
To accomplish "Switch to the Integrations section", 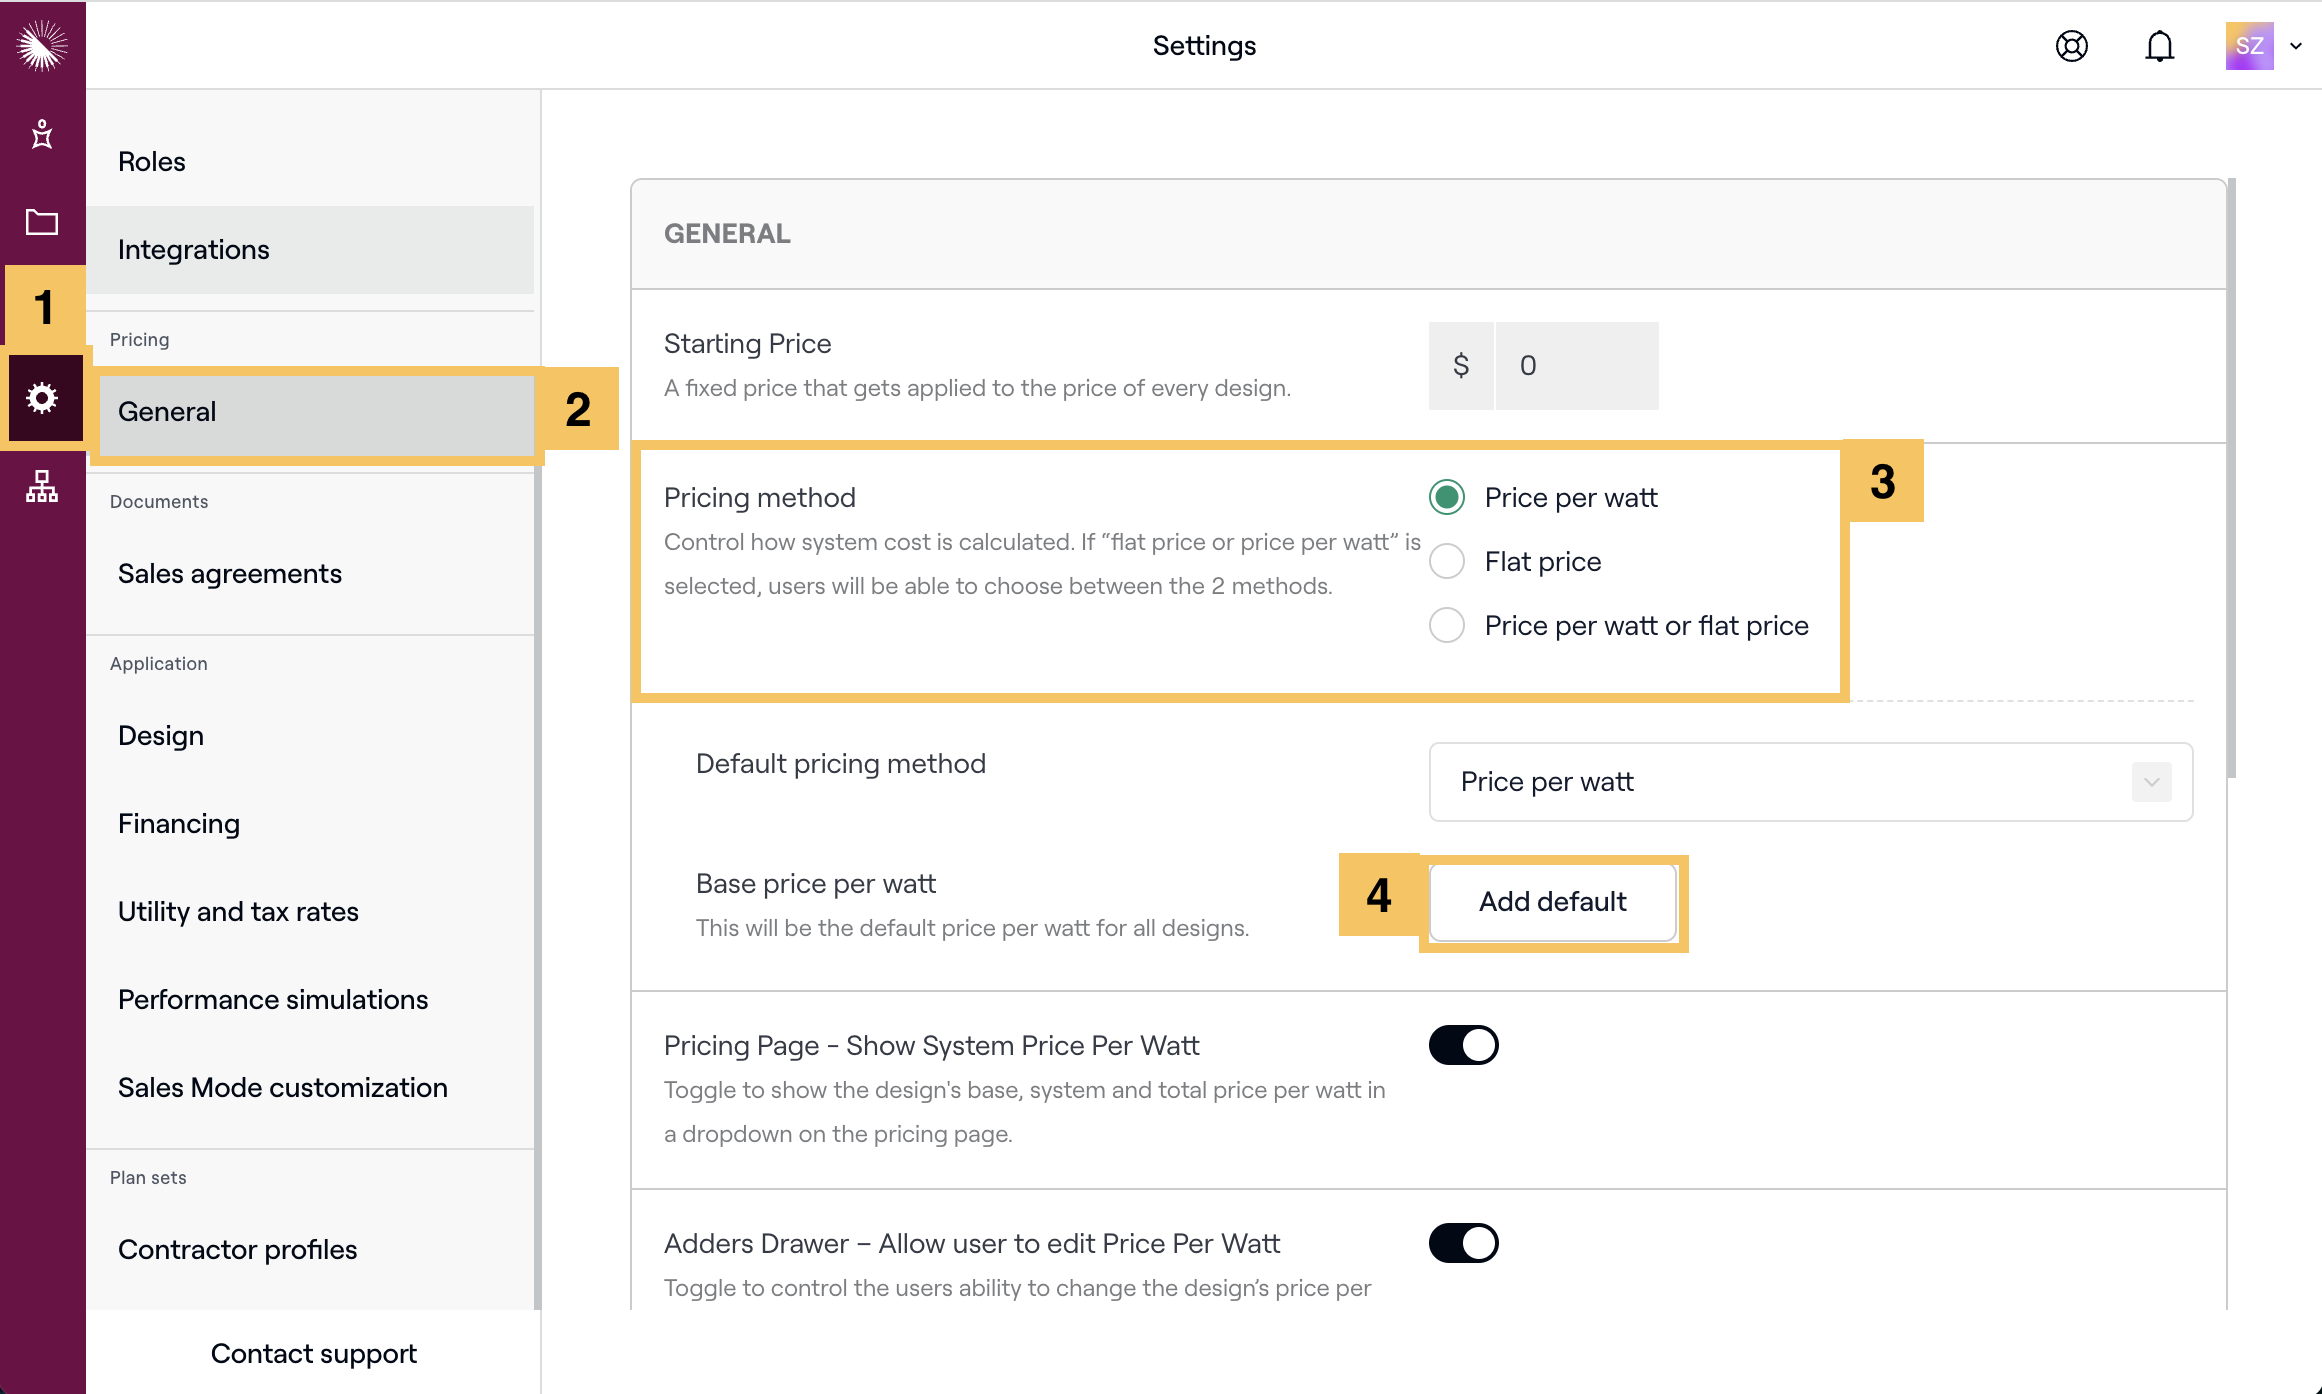I will [194, 249].
